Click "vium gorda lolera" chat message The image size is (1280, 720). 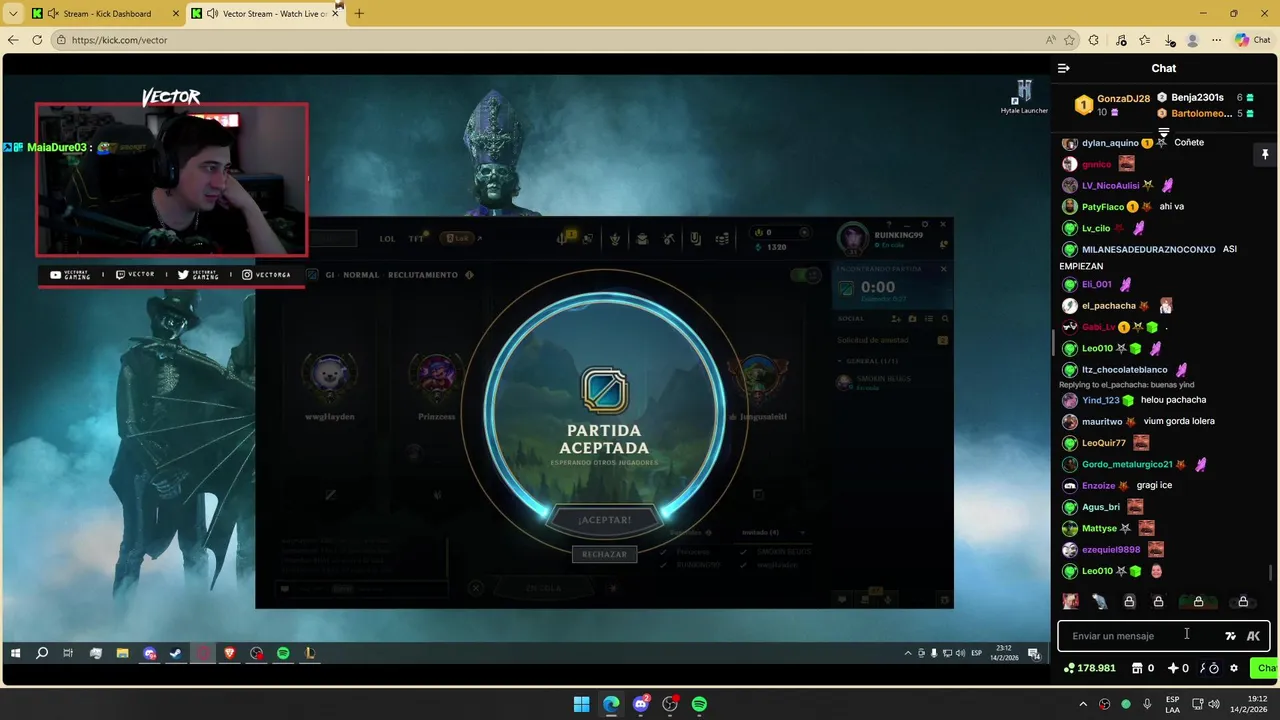1179,421
